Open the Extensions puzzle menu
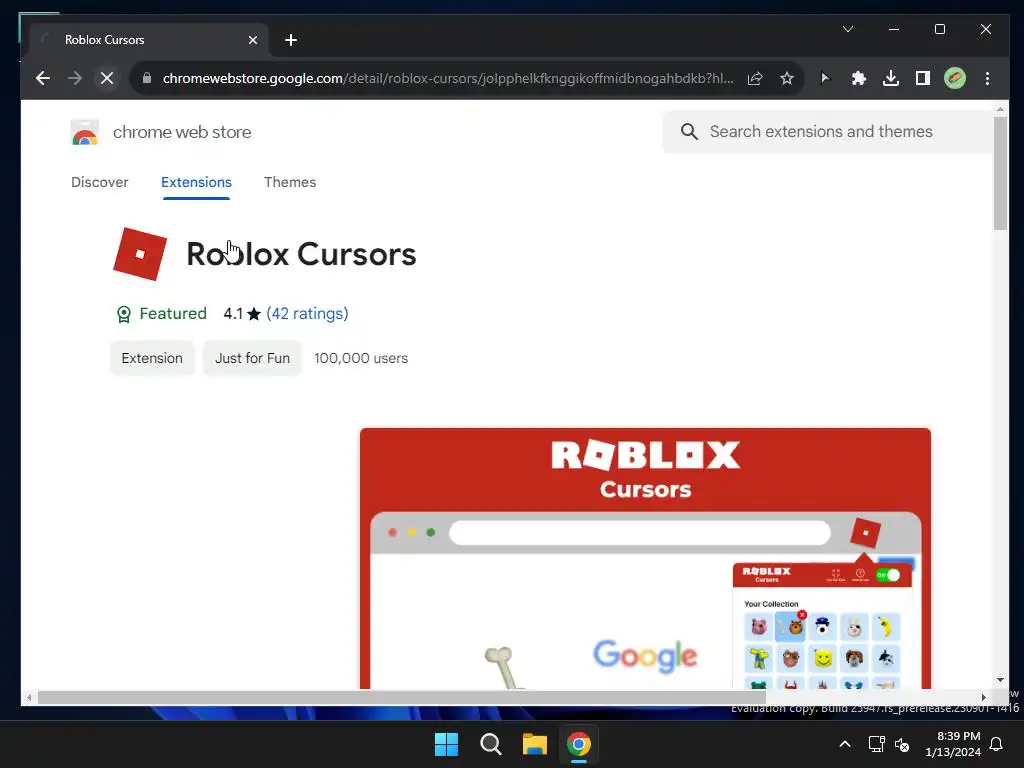The height and width of the screenshot is (768, 1024). point(858,78)
